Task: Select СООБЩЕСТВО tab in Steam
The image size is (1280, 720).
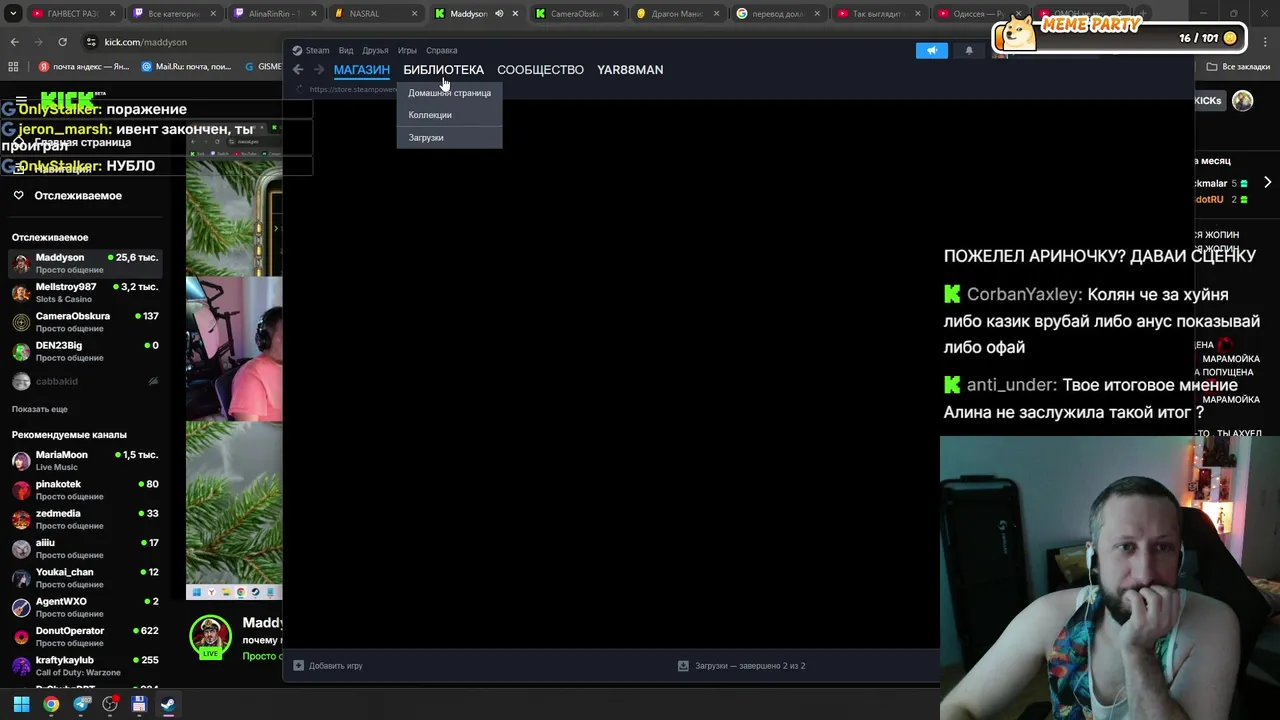Action: [x=540, y=70]
